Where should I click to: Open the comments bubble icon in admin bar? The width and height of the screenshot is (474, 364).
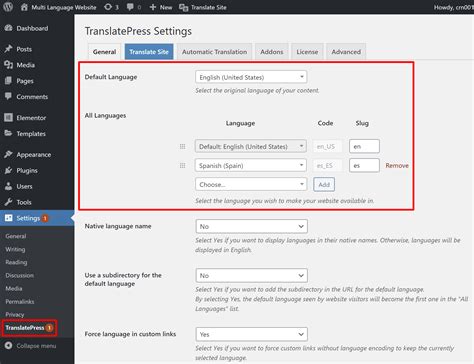pyautogui.click(x=130, y=7)
